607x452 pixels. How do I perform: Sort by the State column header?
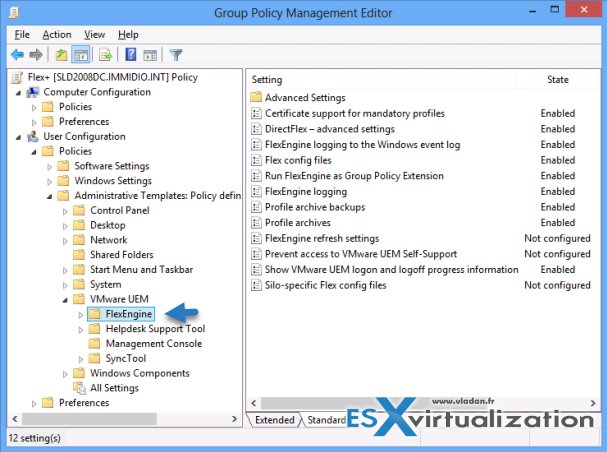pos(557,80)
